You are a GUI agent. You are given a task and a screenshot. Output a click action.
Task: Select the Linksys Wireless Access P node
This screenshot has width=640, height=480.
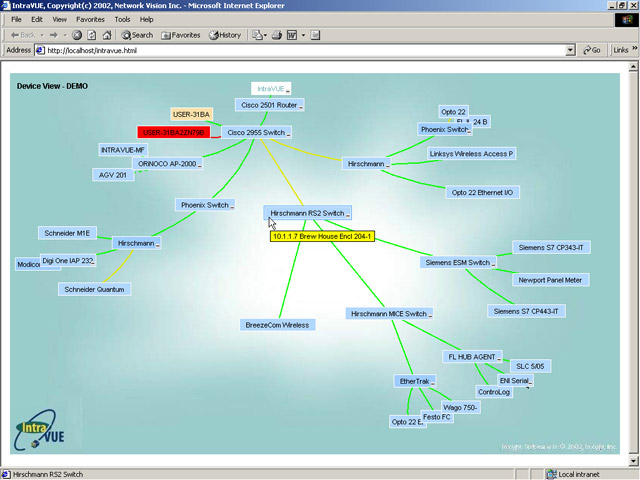471,154
